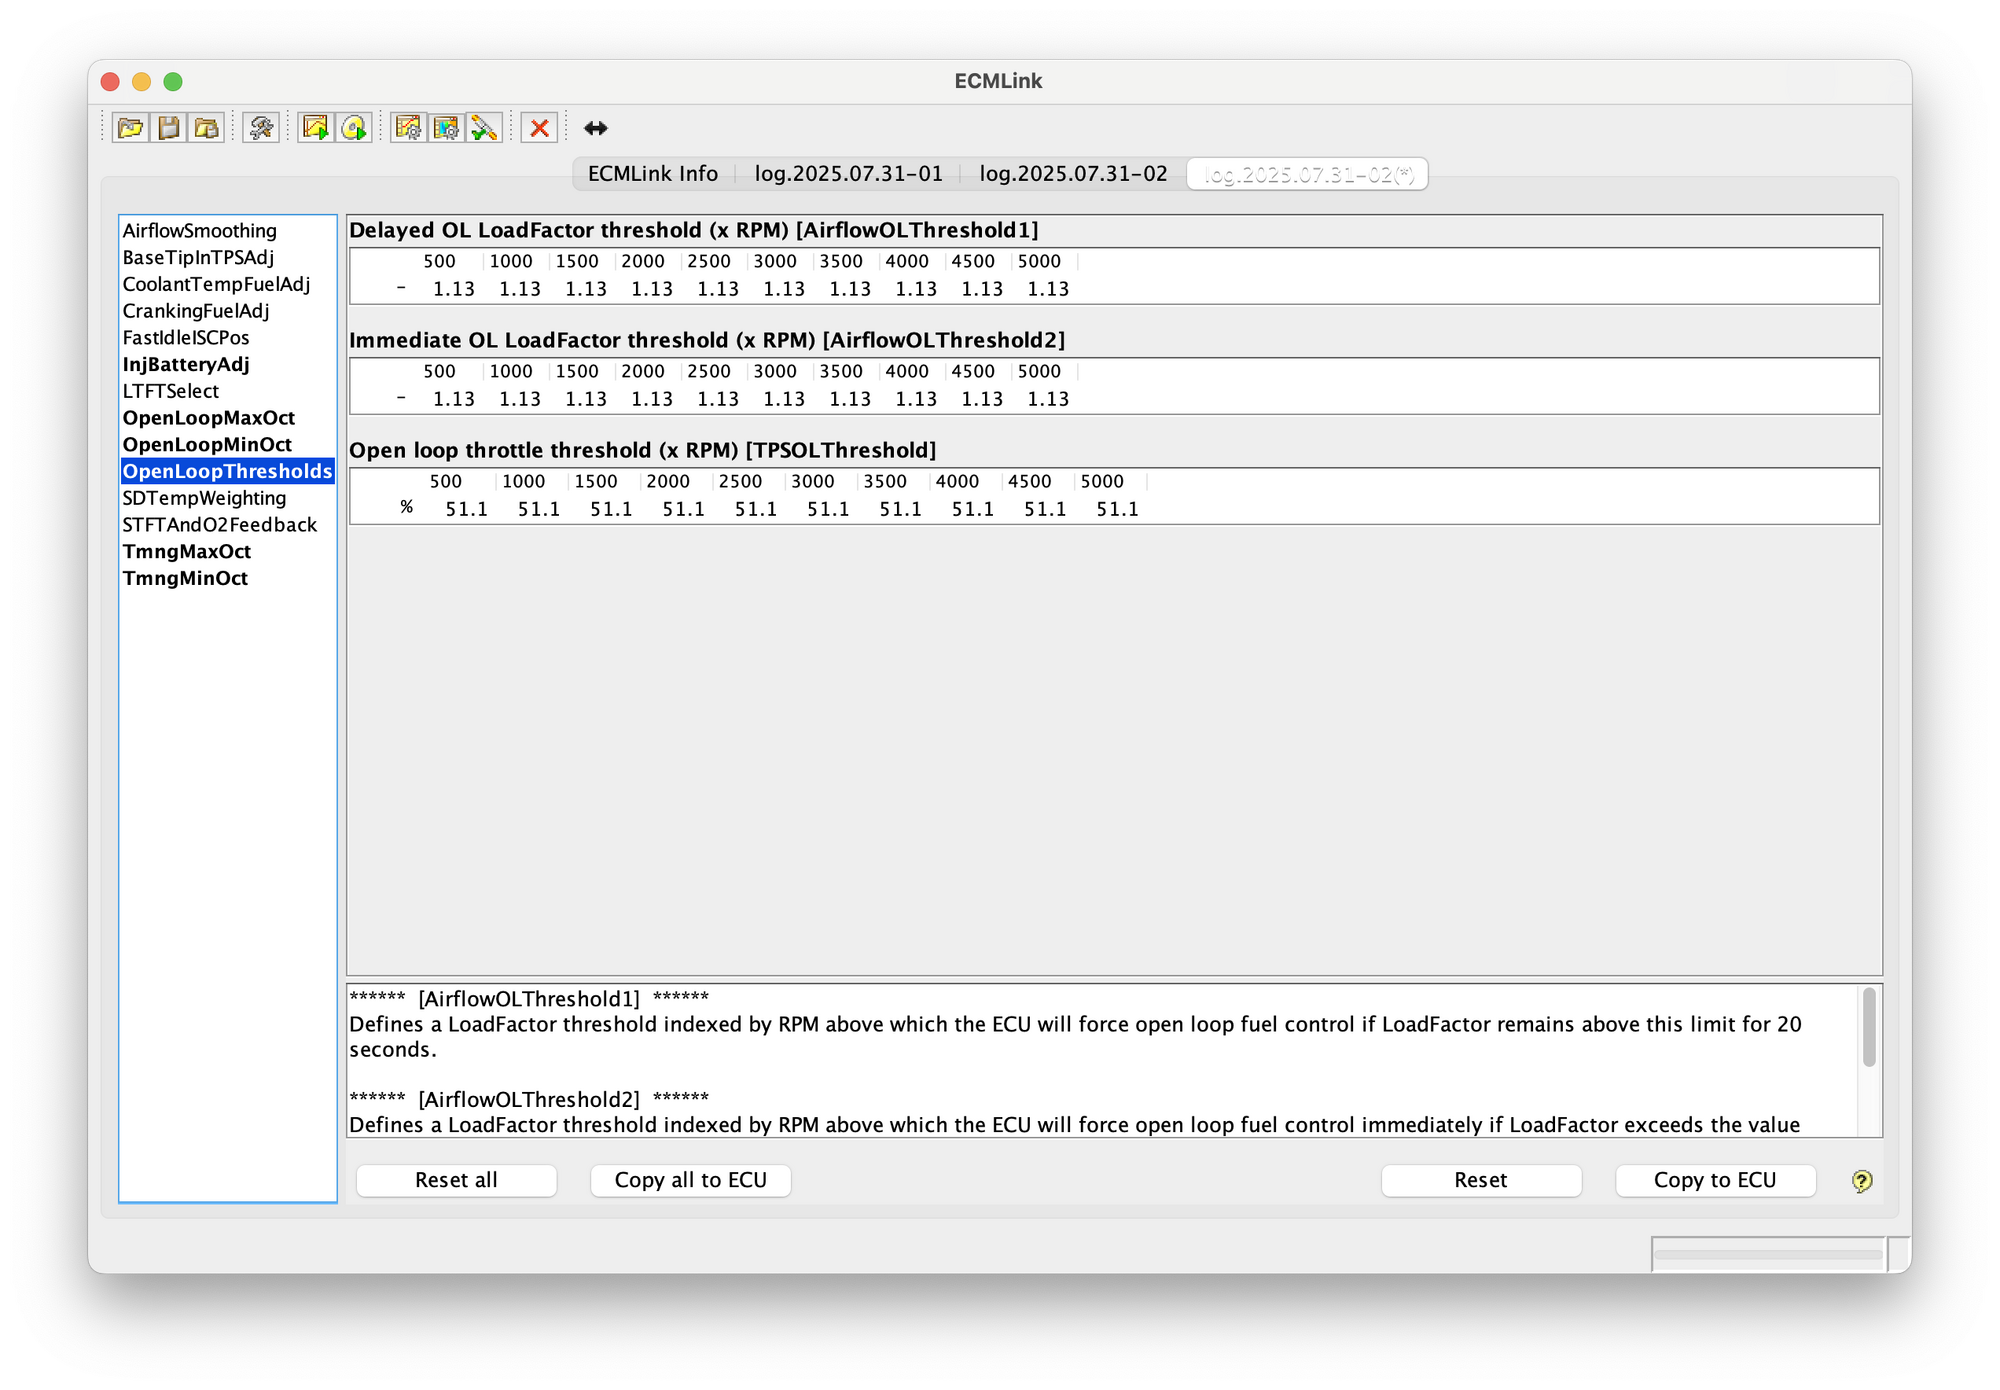This screenshot has height=1390, width=2000.
Task: Open the wrench and hammer tools icon
Action: click(261, 128)
